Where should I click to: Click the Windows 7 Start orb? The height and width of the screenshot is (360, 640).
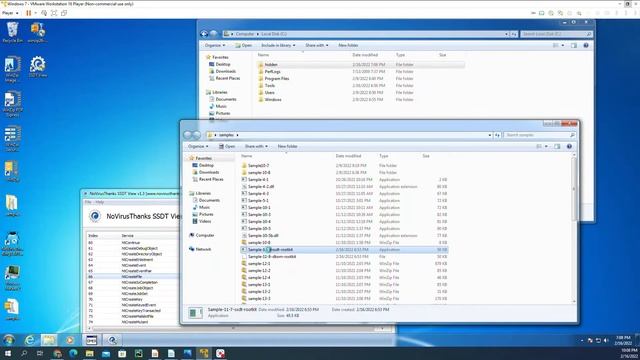9,340
